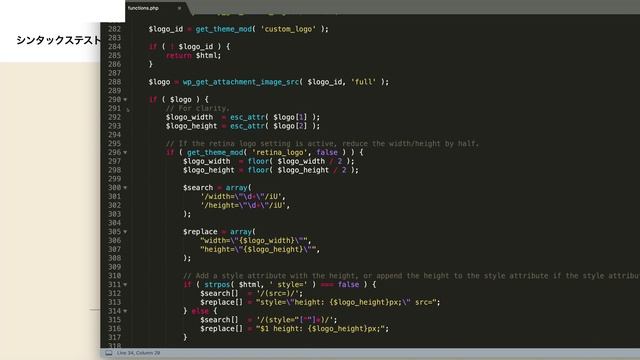The width and height of the screenshot is (640, 360).
Task: Collapse the else block at line 314
Action: click(x=125, y=311)
